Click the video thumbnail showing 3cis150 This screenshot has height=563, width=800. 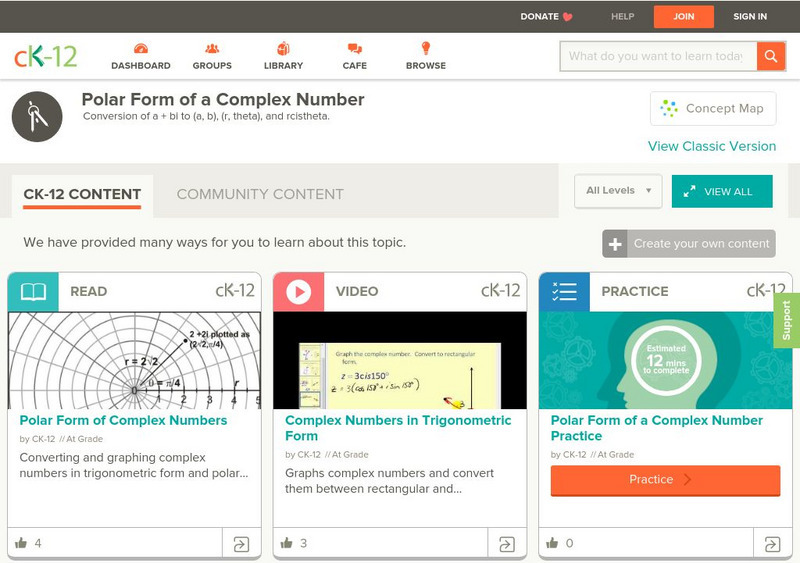(x=400, y=360)
